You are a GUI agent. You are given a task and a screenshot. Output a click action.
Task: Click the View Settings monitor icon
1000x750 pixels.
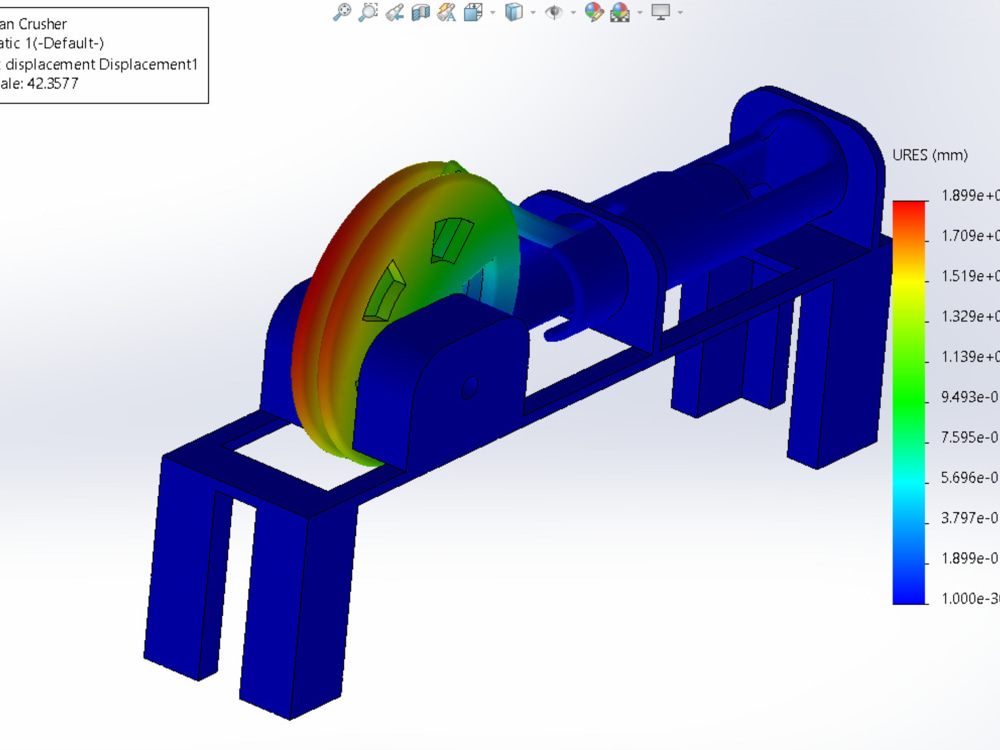tap(660, 13)
